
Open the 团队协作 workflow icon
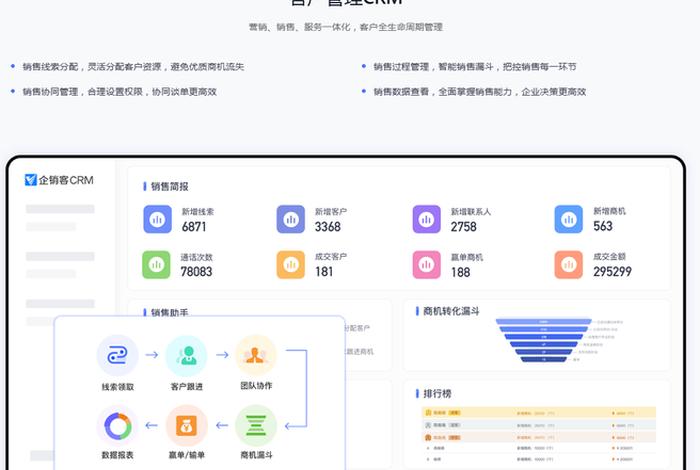tap(256, 355)
